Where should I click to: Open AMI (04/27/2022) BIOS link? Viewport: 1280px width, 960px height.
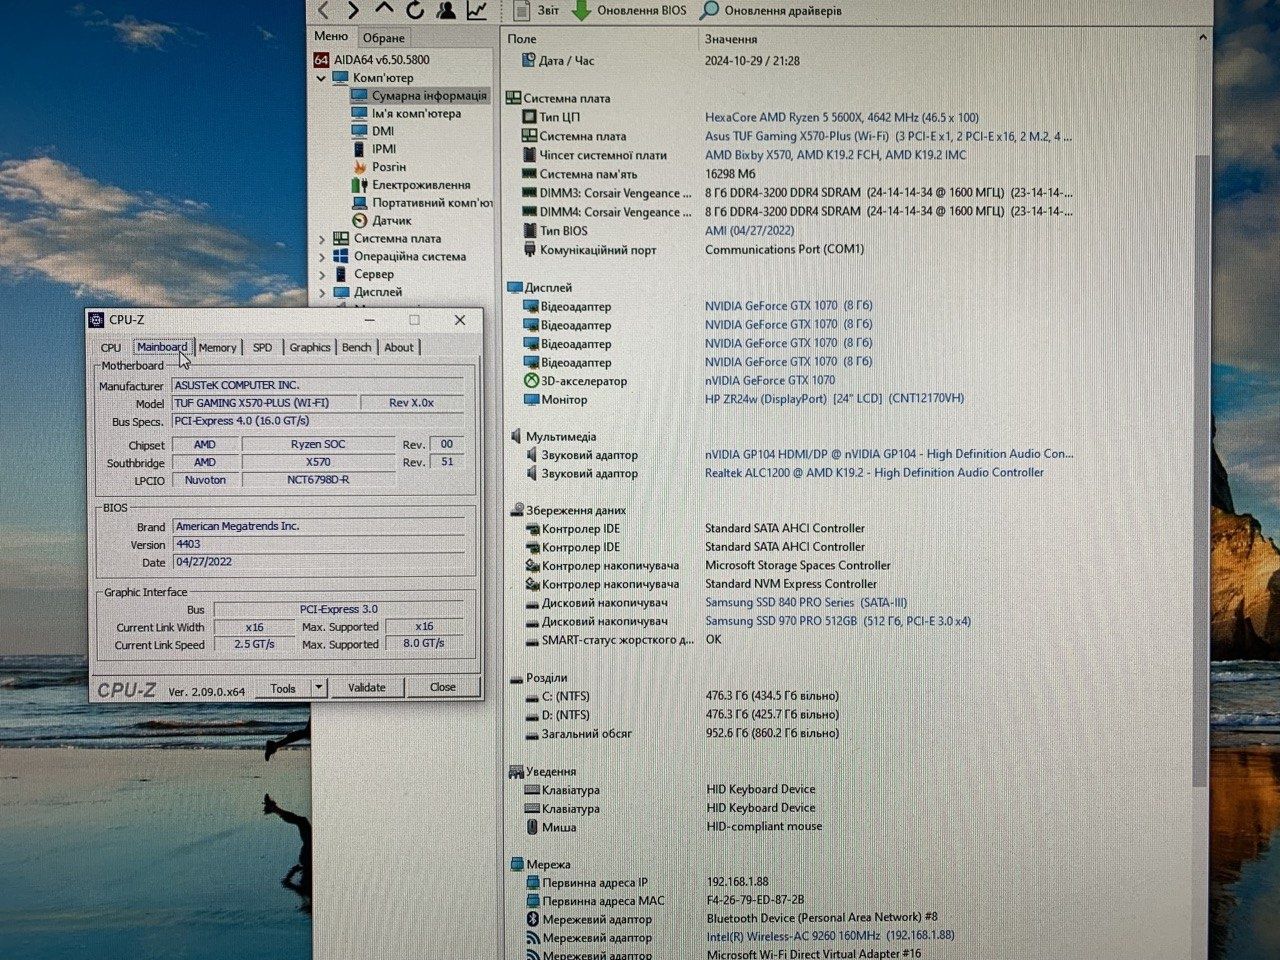pyautogui.click(x=749, y=231)
